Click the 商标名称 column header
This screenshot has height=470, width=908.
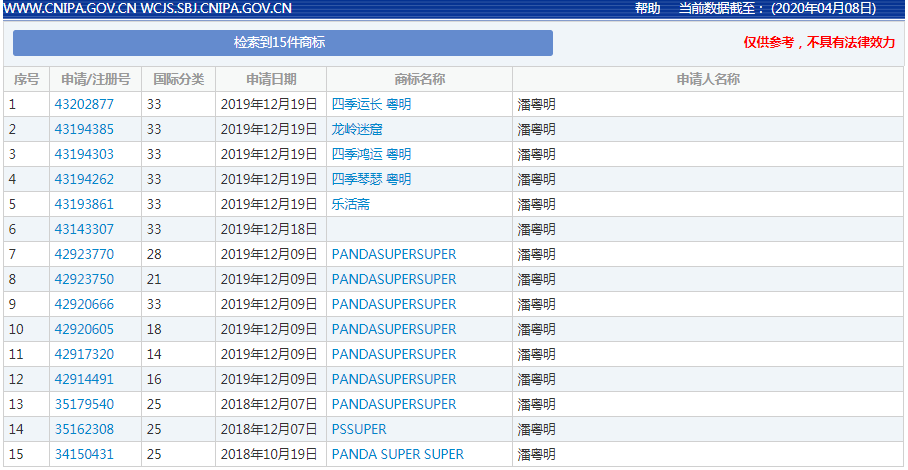pos(419,79)
